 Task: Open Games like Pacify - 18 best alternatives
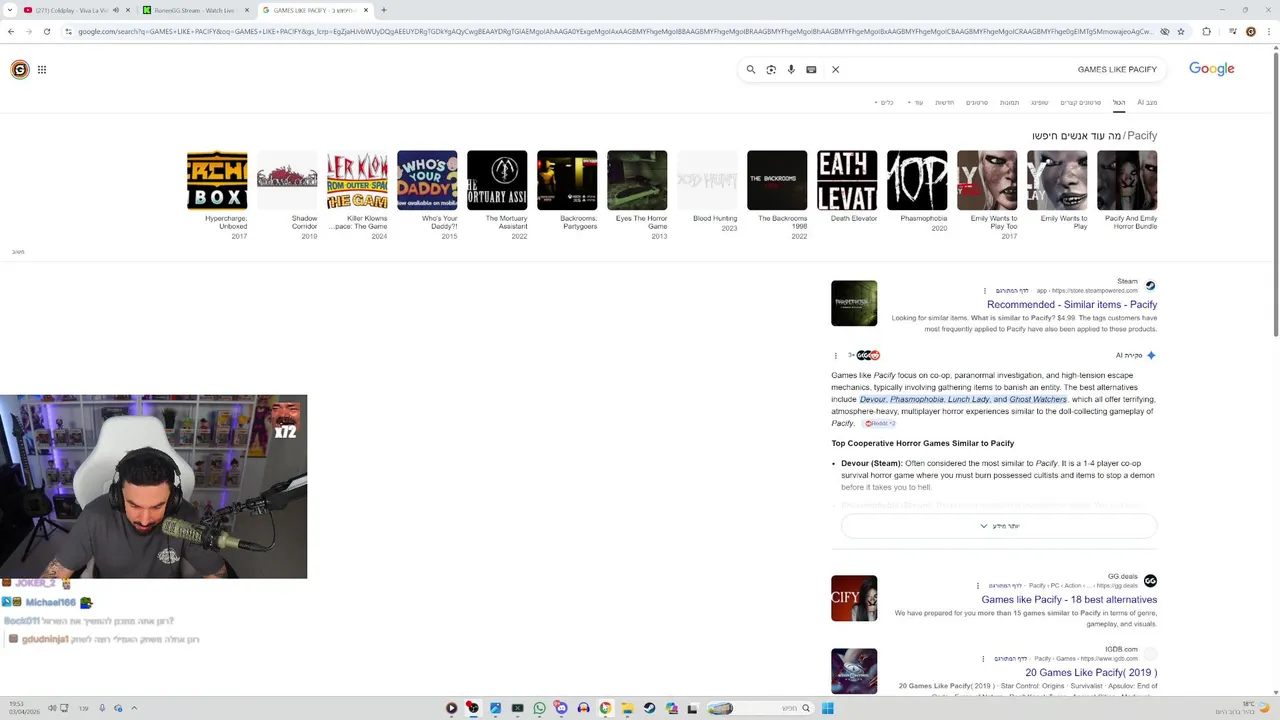tap(1069, 600)
